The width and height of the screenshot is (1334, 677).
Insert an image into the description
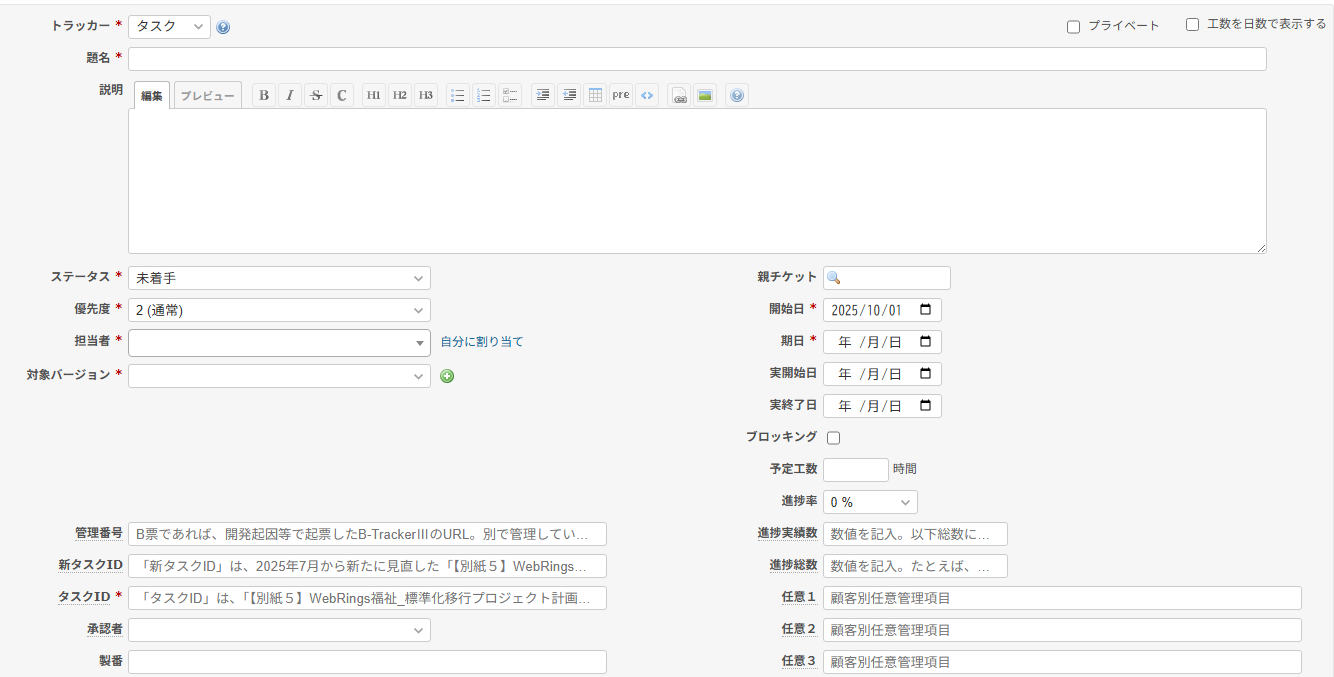[x=705, y=95]
